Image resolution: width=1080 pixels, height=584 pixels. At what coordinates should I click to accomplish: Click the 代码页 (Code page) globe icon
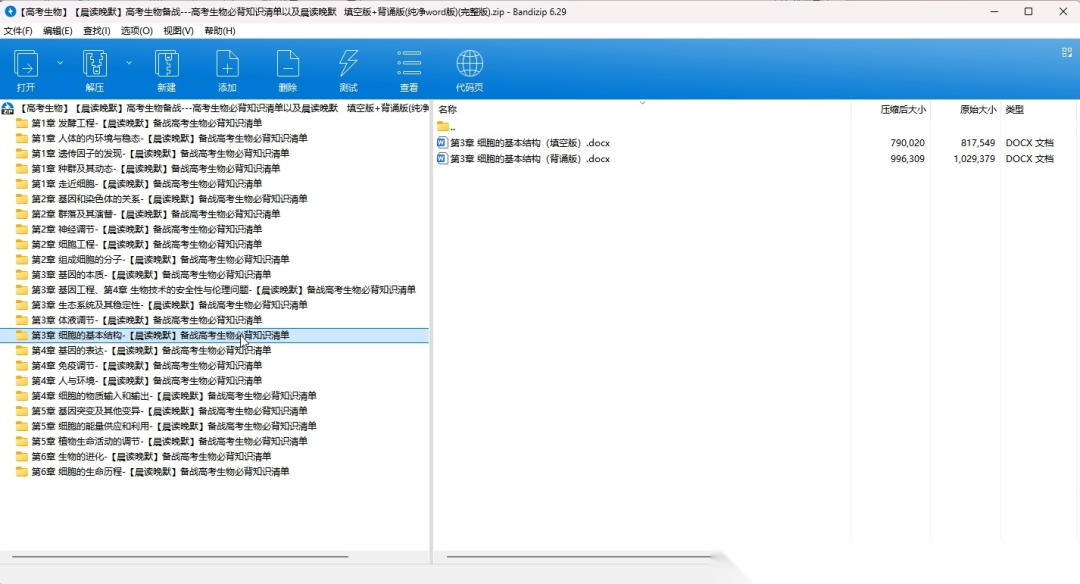pos(469,66)
